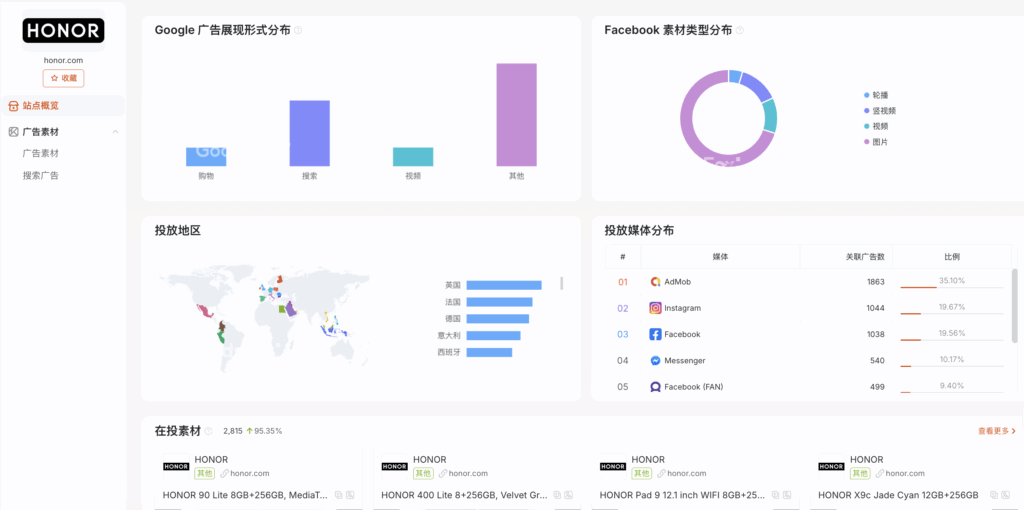The width and height of the screenshot is (1024, 510).
Task: Click the 广告素材 parent menu icon
Action: (x=13, y=132)
